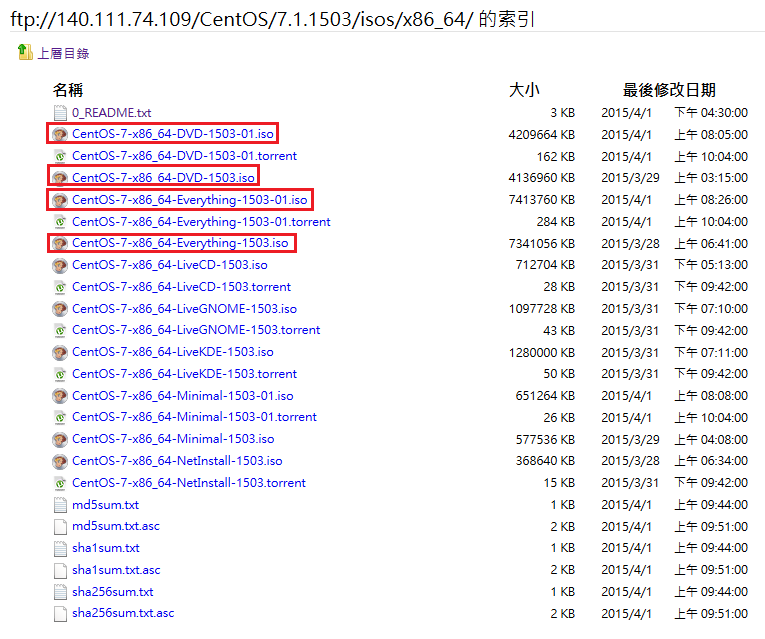Open the sha1sum.txt file link
The image size is (765, 639).
tap(105, 548)
